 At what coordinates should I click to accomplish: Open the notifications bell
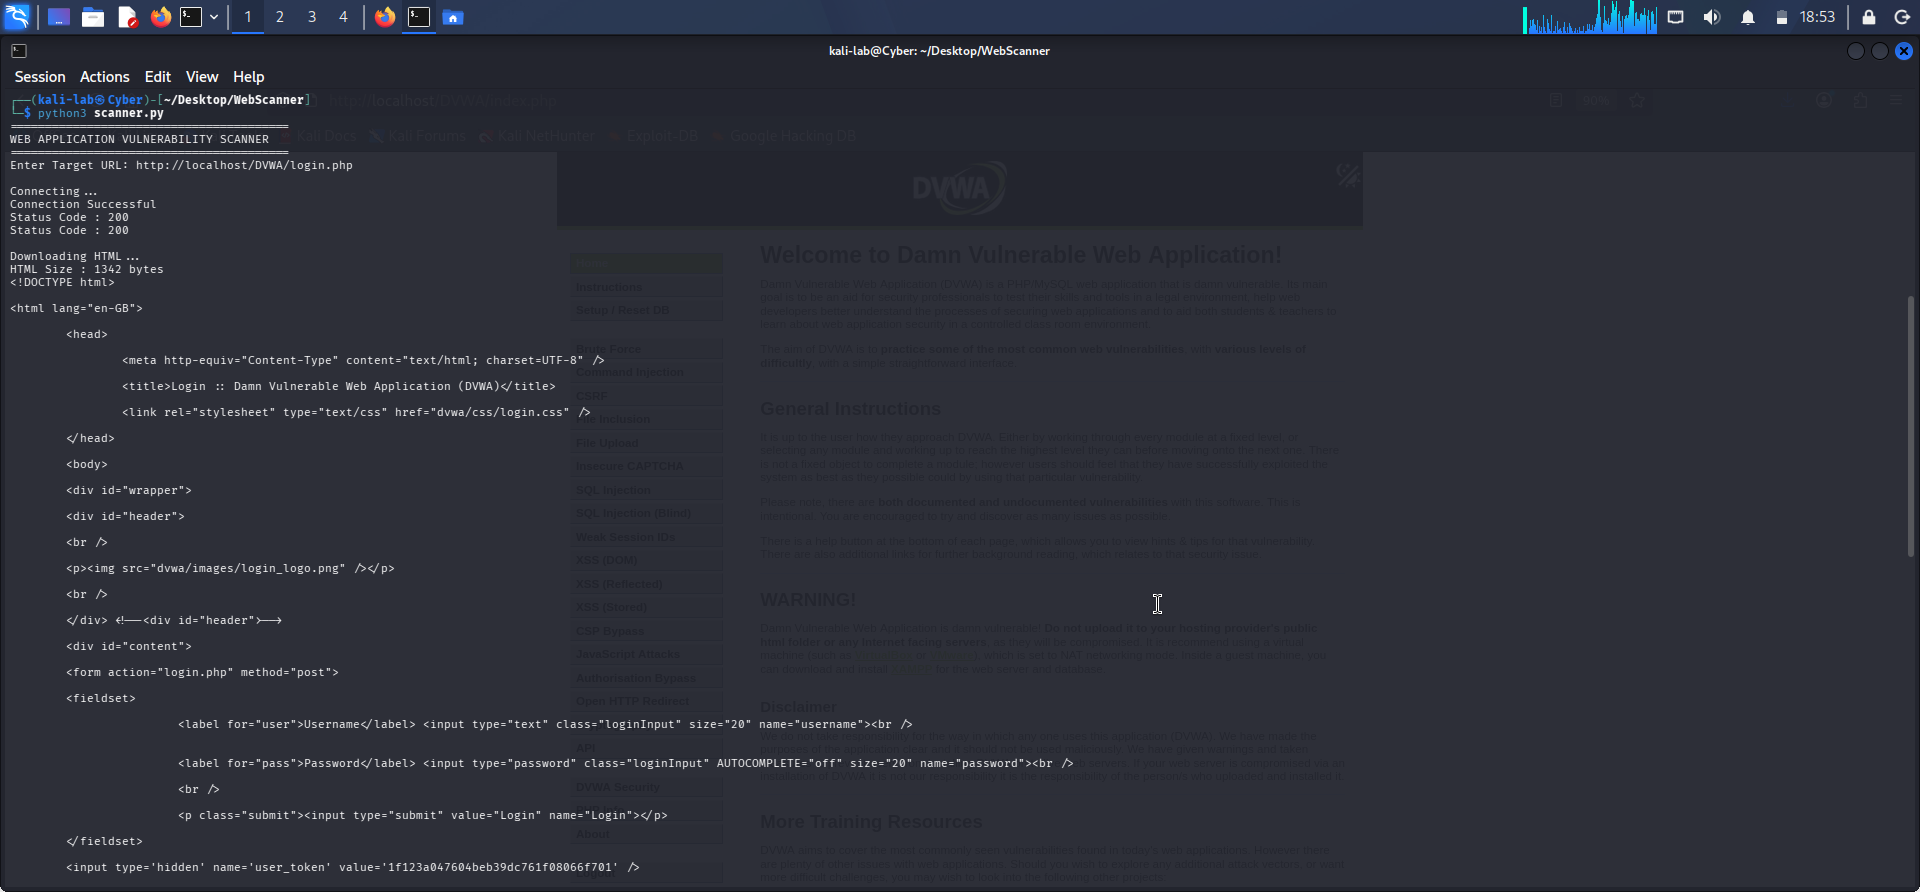[x=1748, y=17]
